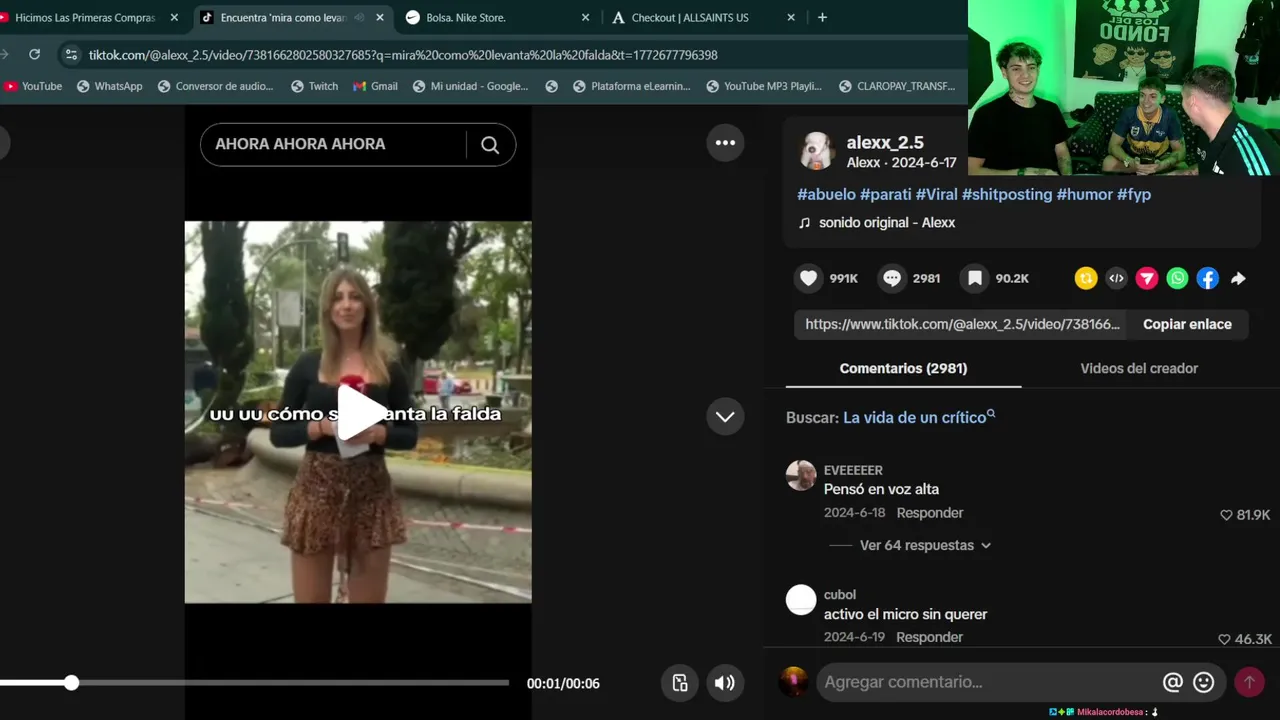The height and width of the screenshot is (720, 1280).
Task: Click the search magnifier icon in TikTok search
Action: [x=490, y=145]
